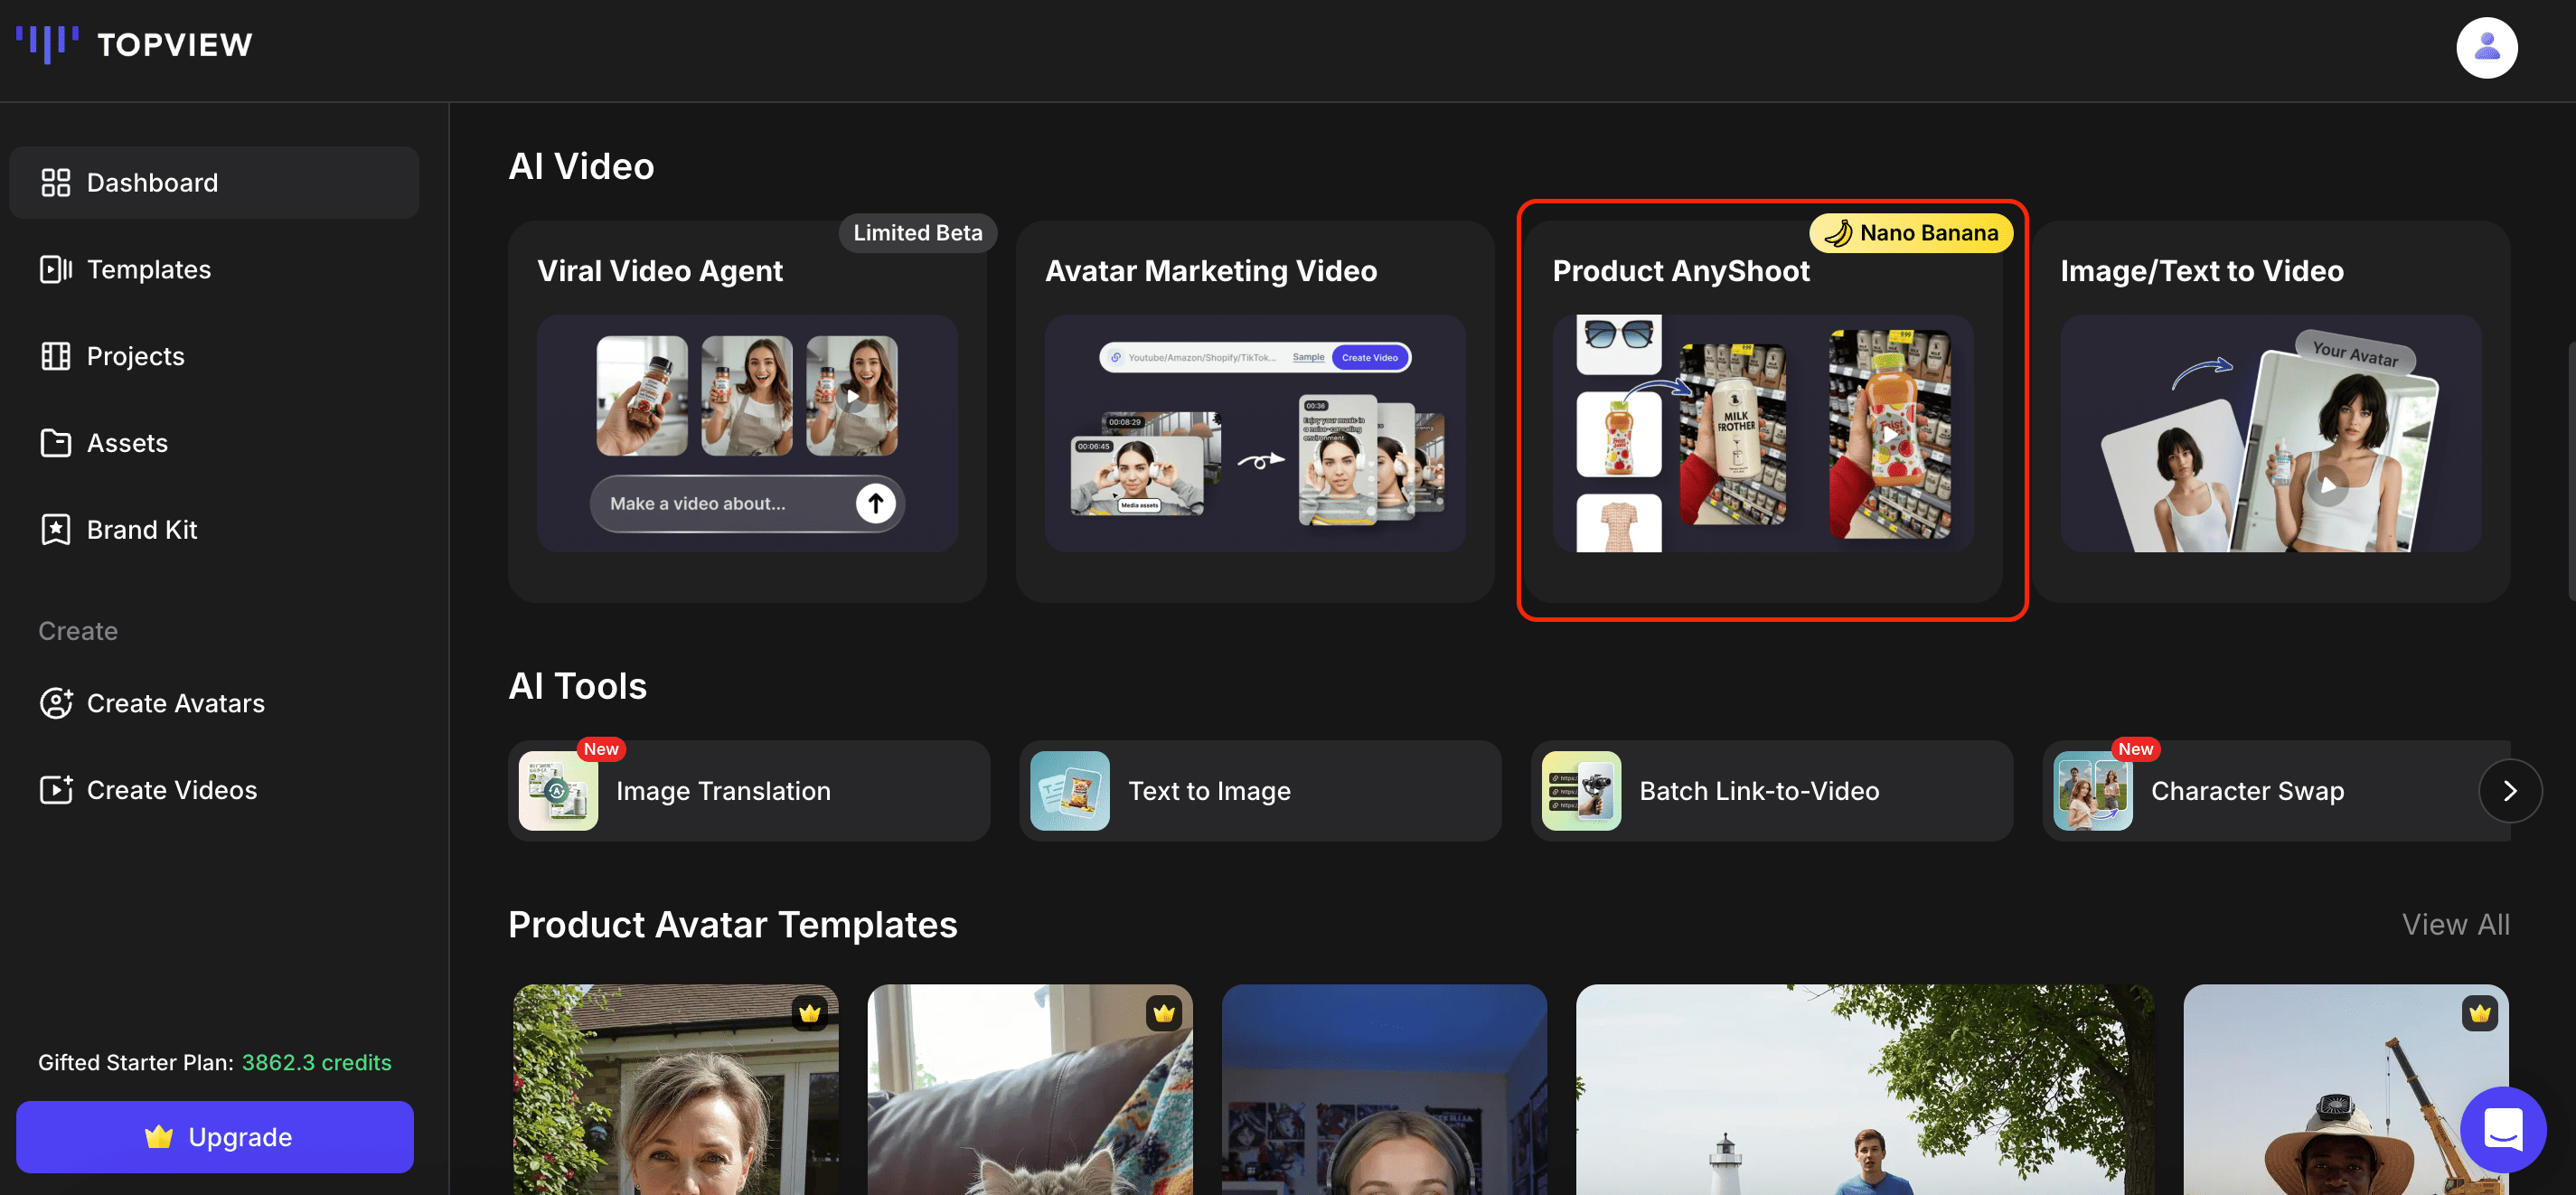Select the Brand Kit star icon
2576x1195 pixels.
56,529
